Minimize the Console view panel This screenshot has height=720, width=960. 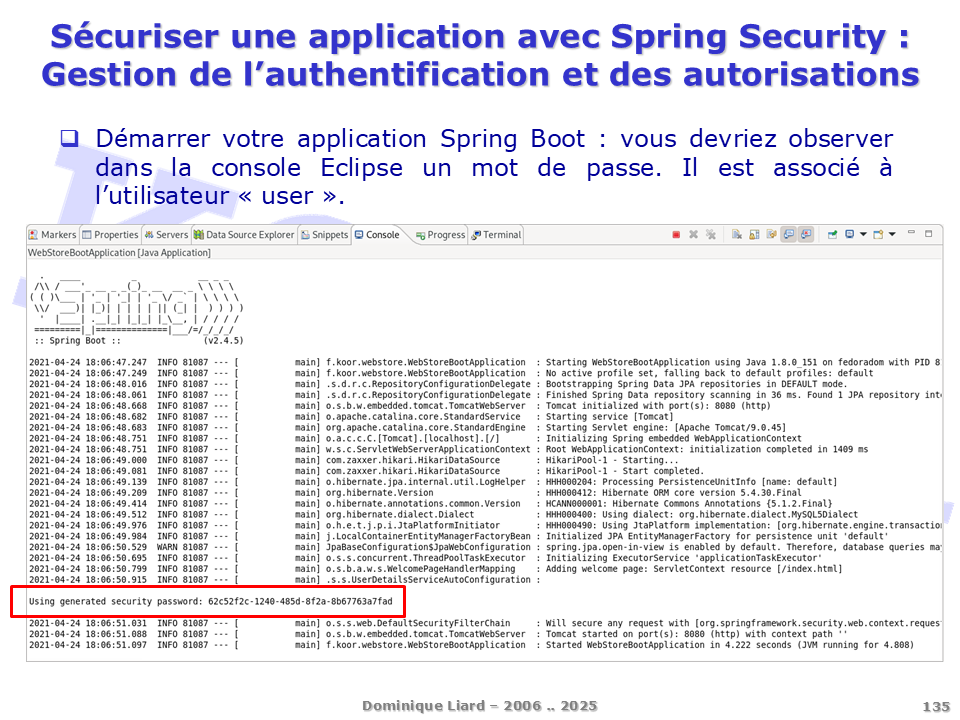click(x=911, y=232)
